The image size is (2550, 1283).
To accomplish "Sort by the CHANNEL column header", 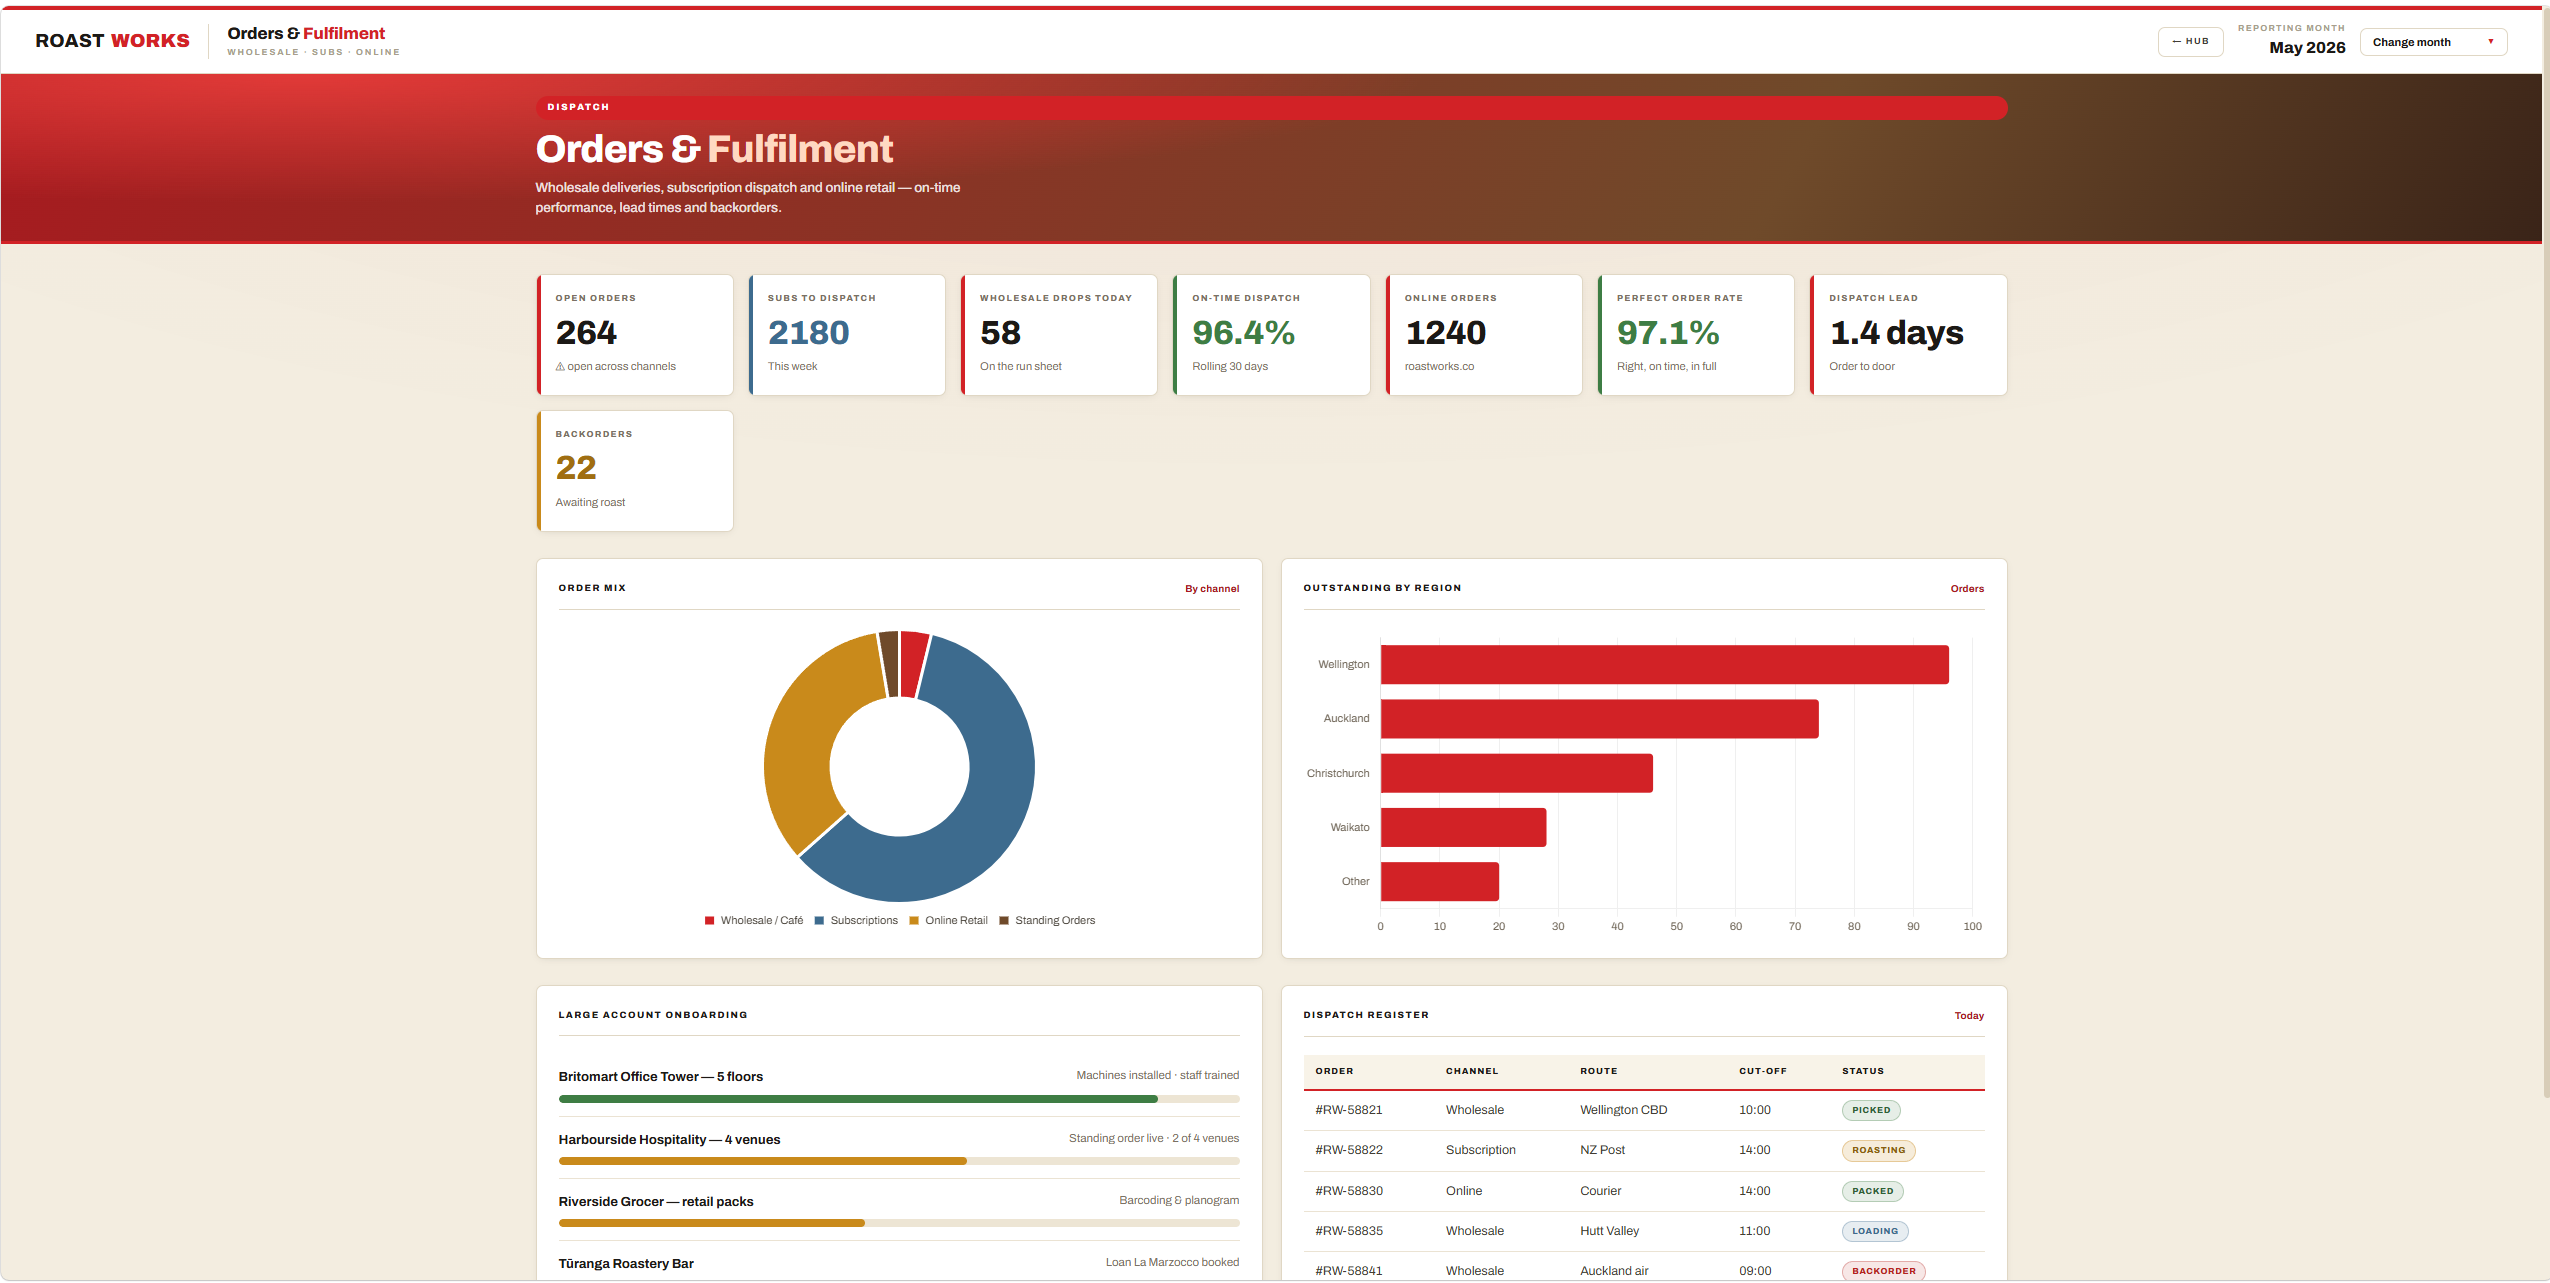I will tap(1472, 1071).
